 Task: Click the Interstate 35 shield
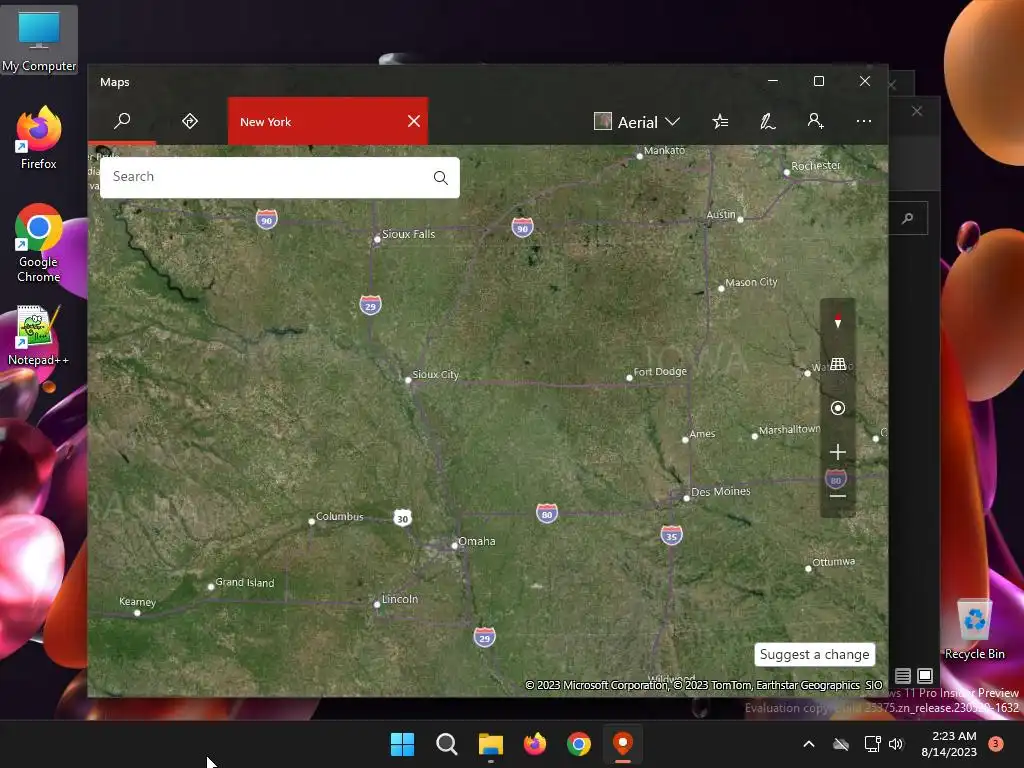point(671,536)
